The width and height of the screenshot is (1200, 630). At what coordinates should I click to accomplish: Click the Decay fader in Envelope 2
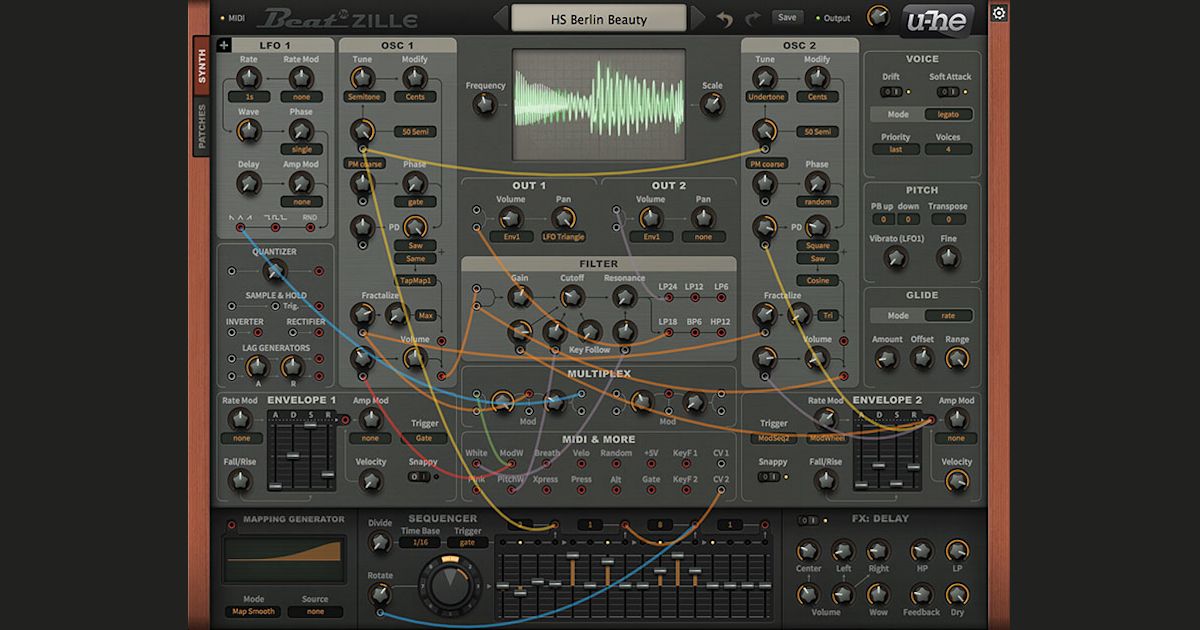pyautogui.click(x=879, y=465)
